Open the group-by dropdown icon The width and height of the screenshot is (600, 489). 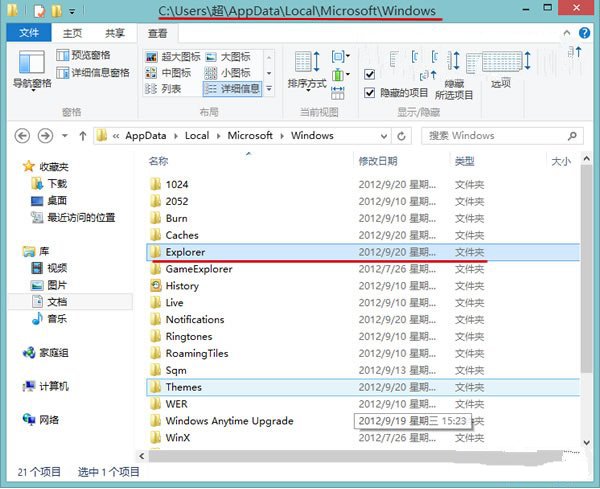pyautogui.click(x=341, y=57)
